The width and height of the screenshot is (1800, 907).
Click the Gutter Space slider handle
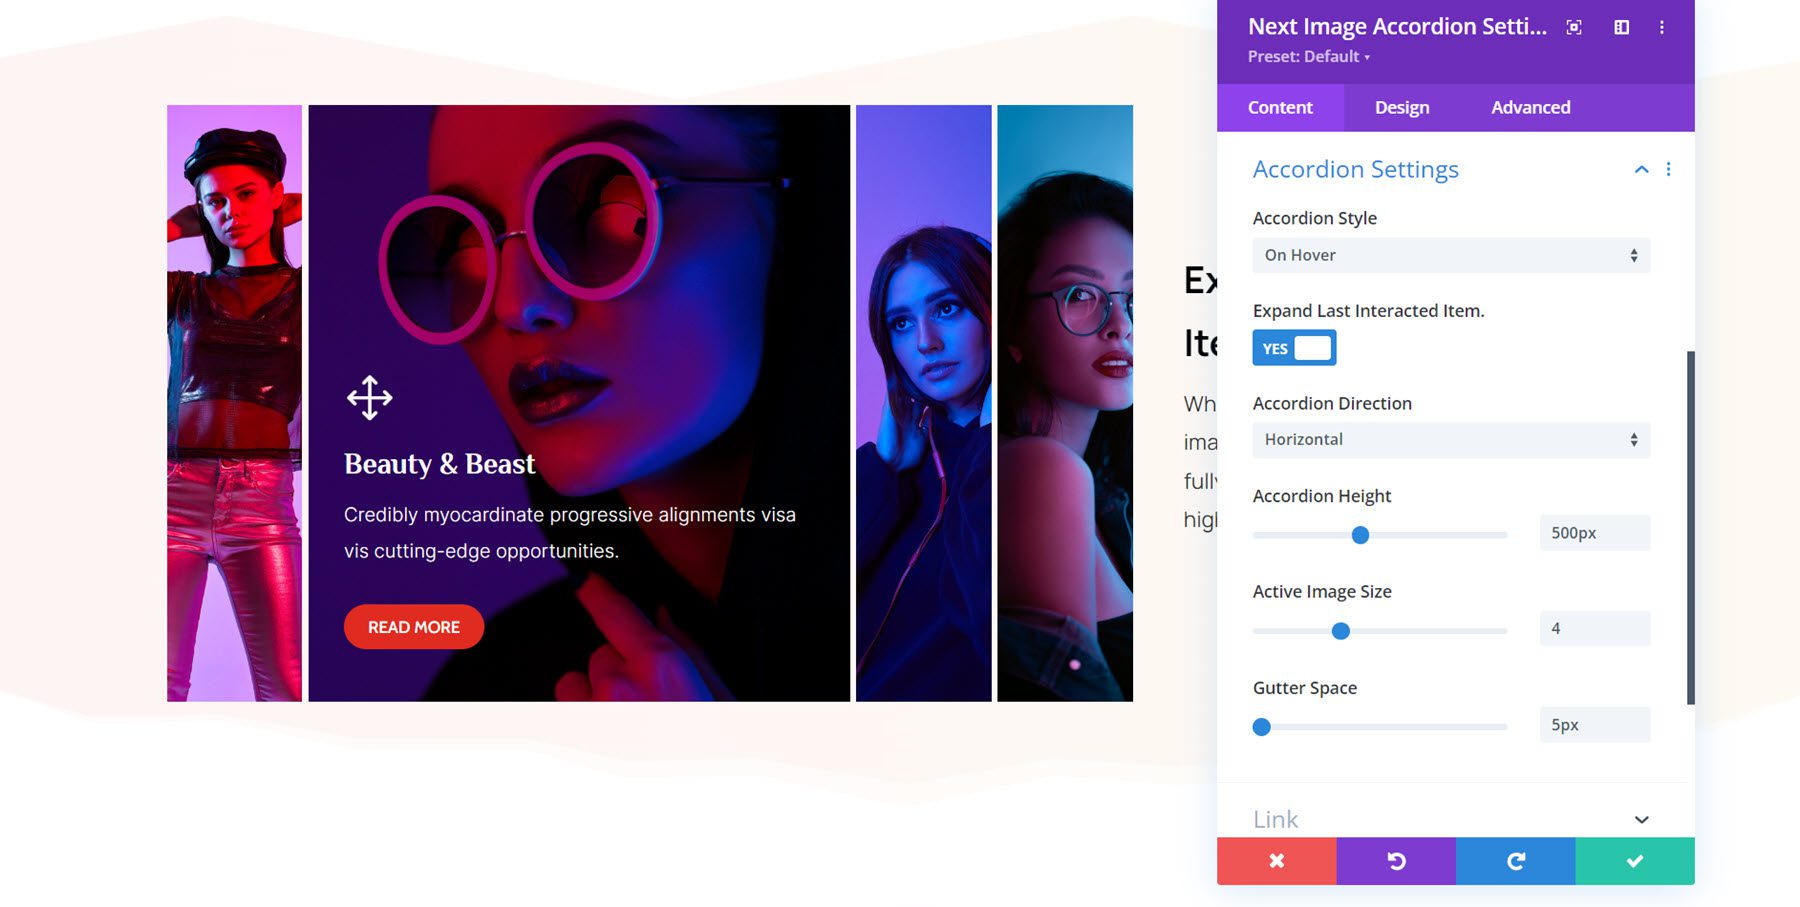pyautogui.click(x=1262, y=727)
